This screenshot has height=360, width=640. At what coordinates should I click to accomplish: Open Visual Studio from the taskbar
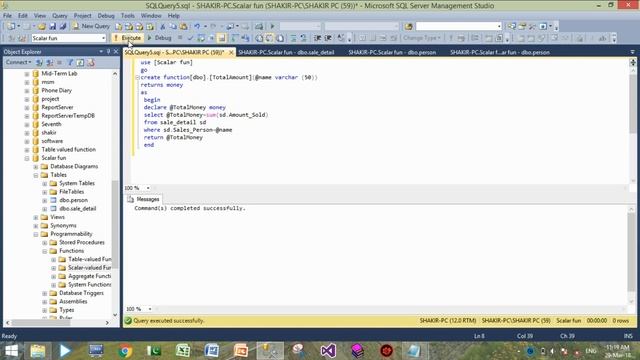tap(328, 351)
